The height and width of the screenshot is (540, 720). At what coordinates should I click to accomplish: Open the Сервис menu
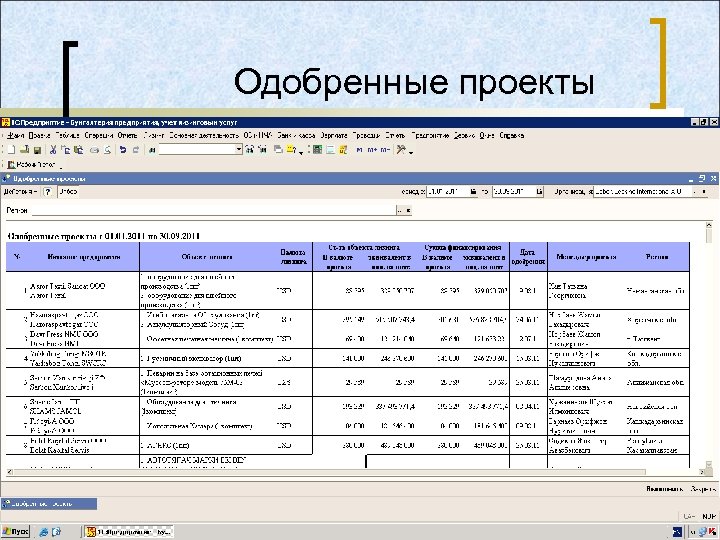click(x=465, y=135)
